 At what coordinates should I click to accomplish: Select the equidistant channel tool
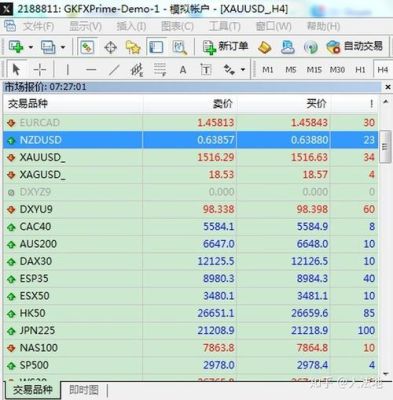[137, 70]
